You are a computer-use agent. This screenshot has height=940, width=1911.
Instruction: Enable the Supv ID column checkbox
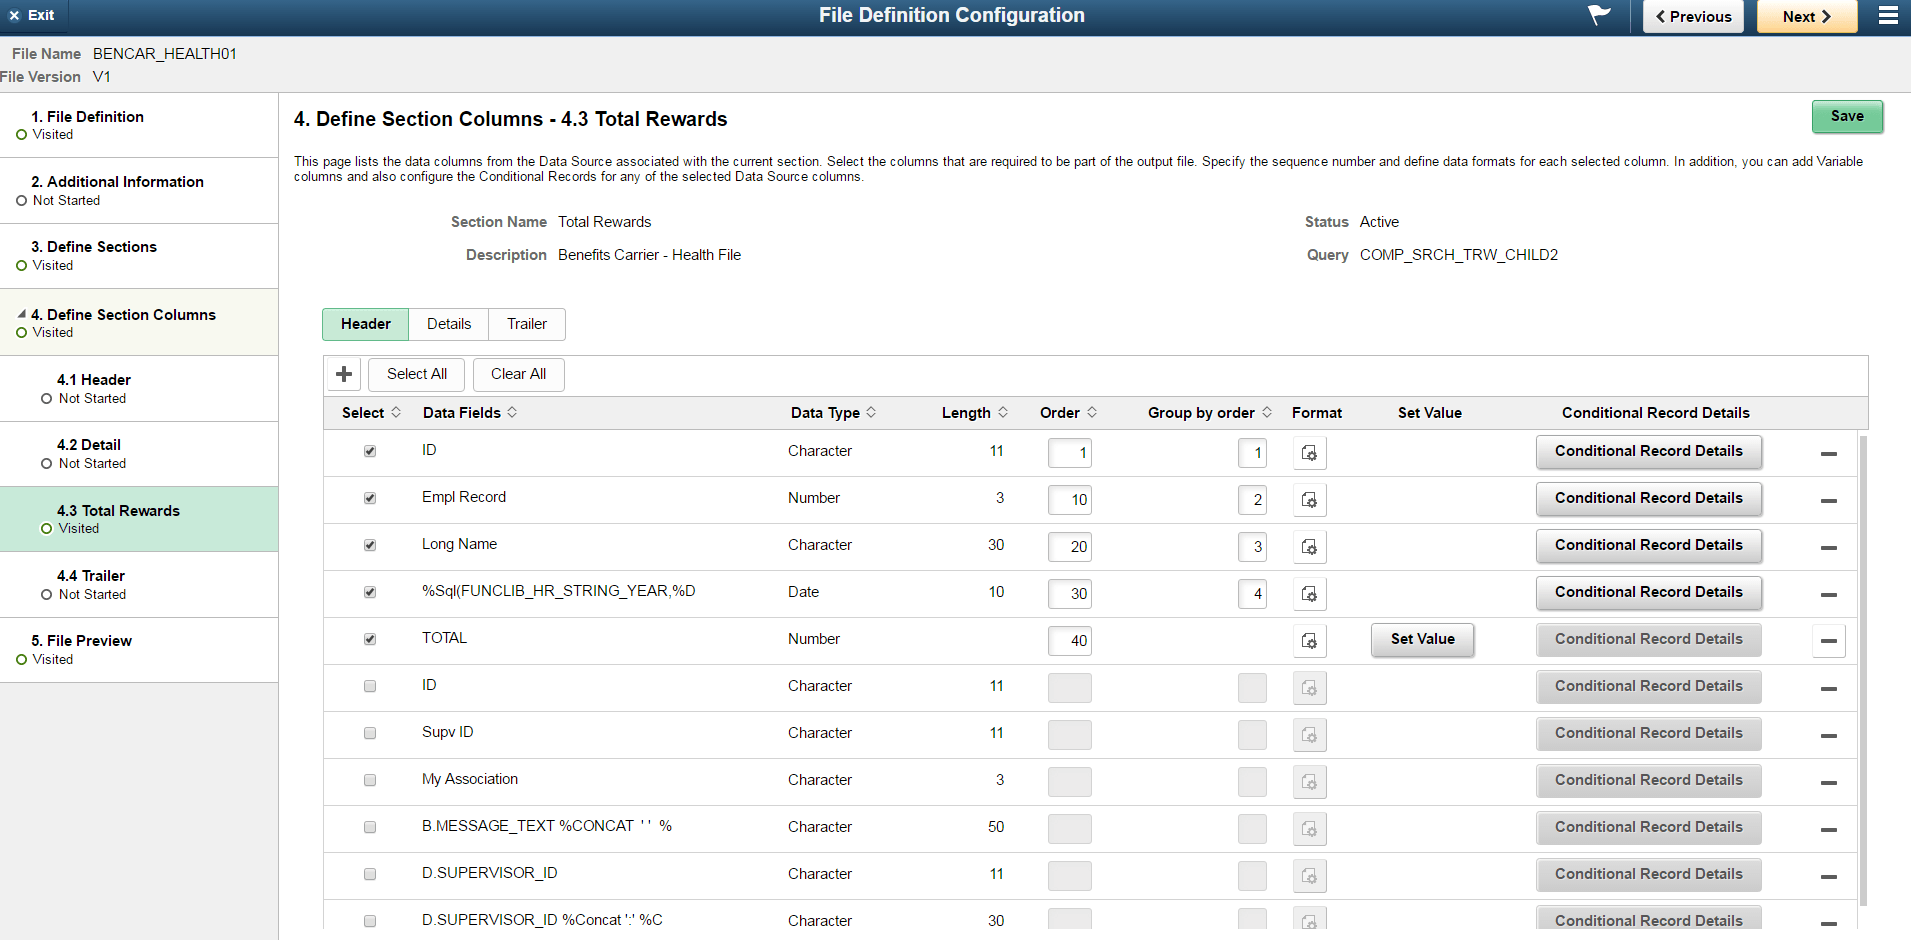click(x=369, y=733)
